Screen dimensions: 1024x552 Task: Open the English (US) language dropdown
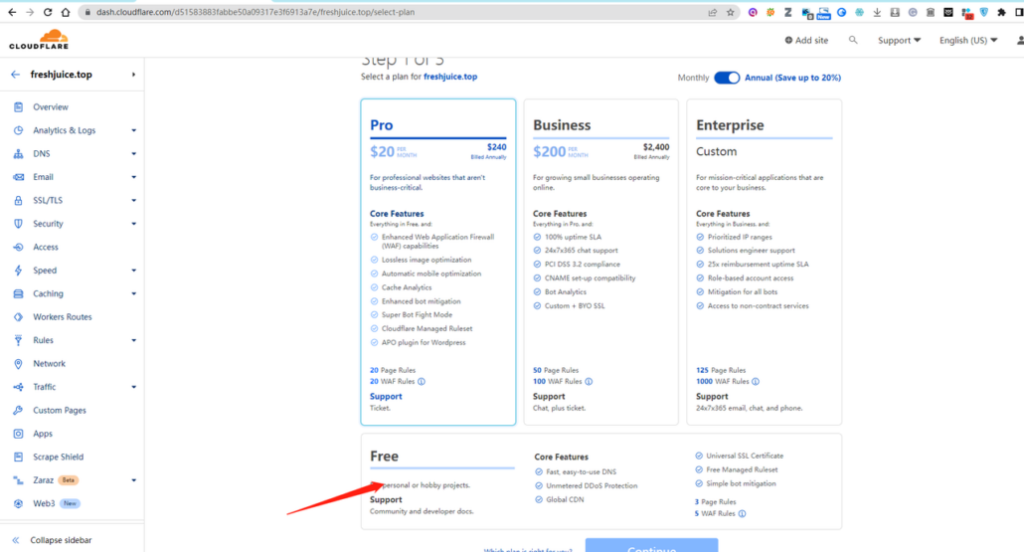click(968, 41)
